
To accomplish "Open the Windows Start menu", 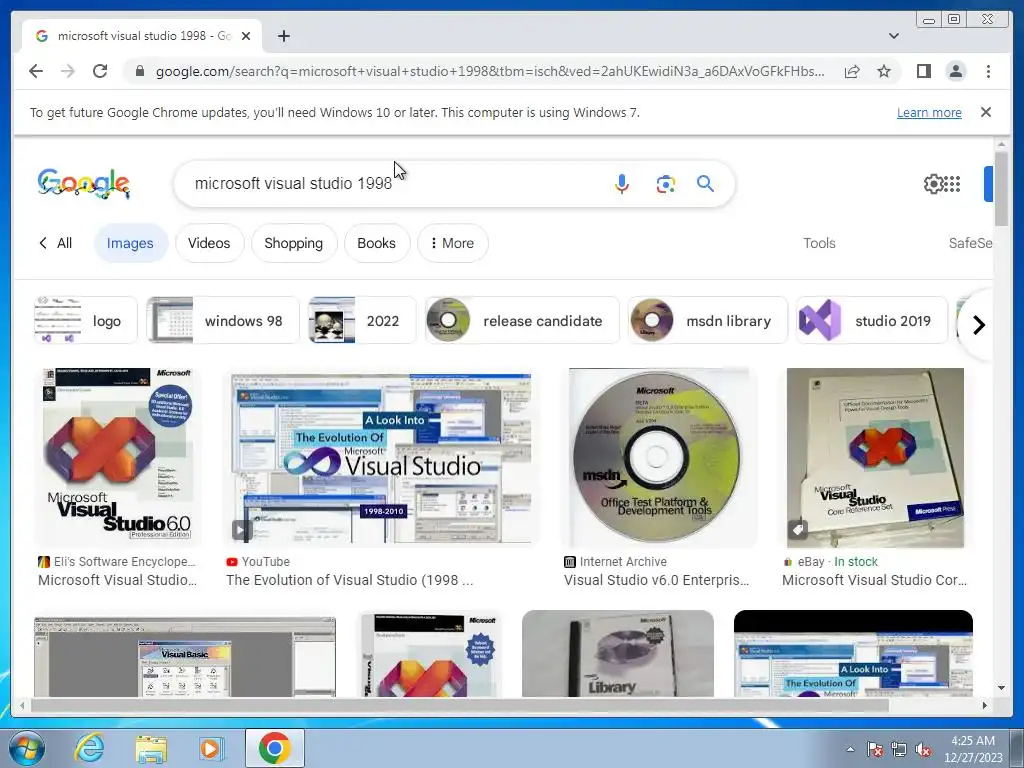I will (x=27, y=748).
